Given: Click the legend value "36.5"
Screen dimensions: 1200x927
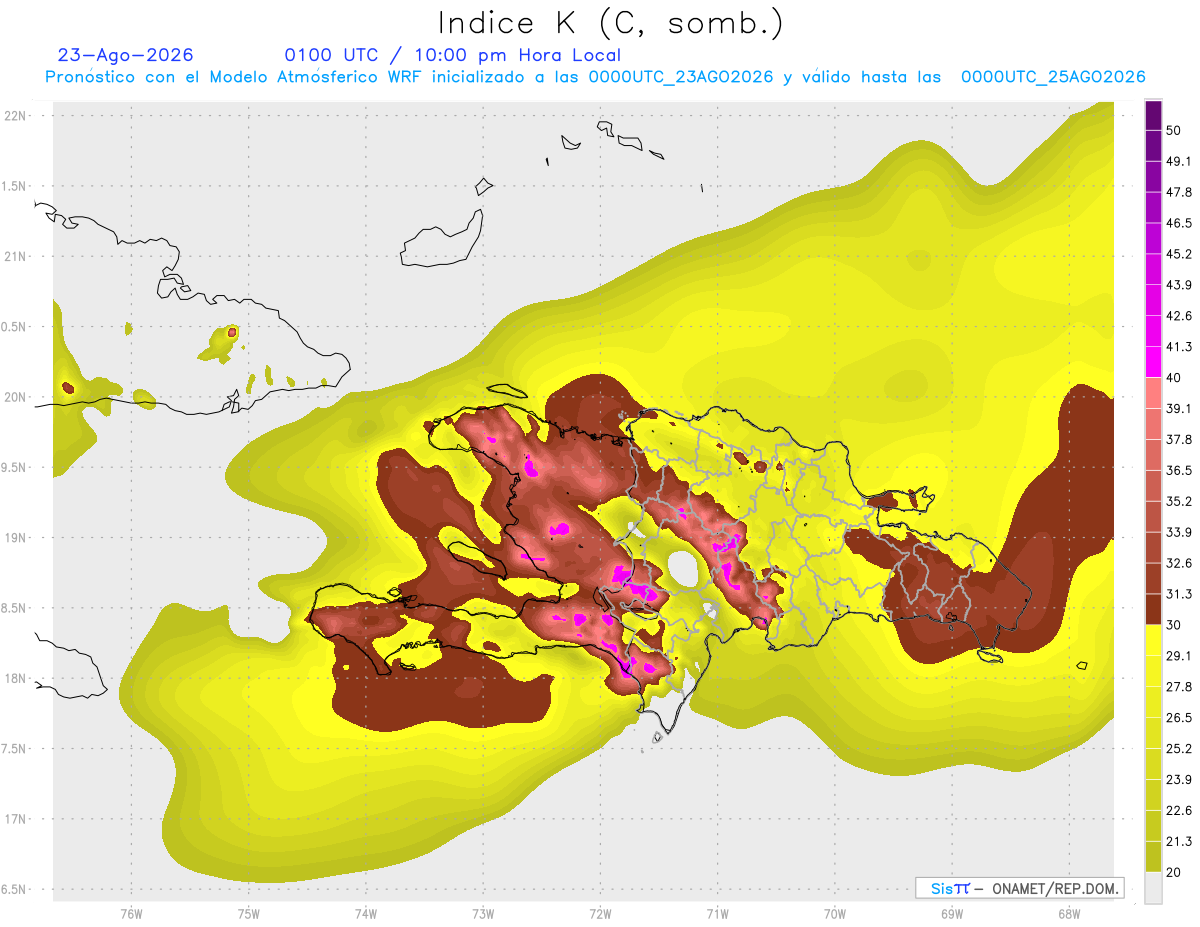Looking at the screenshot, I should 1178,470.
